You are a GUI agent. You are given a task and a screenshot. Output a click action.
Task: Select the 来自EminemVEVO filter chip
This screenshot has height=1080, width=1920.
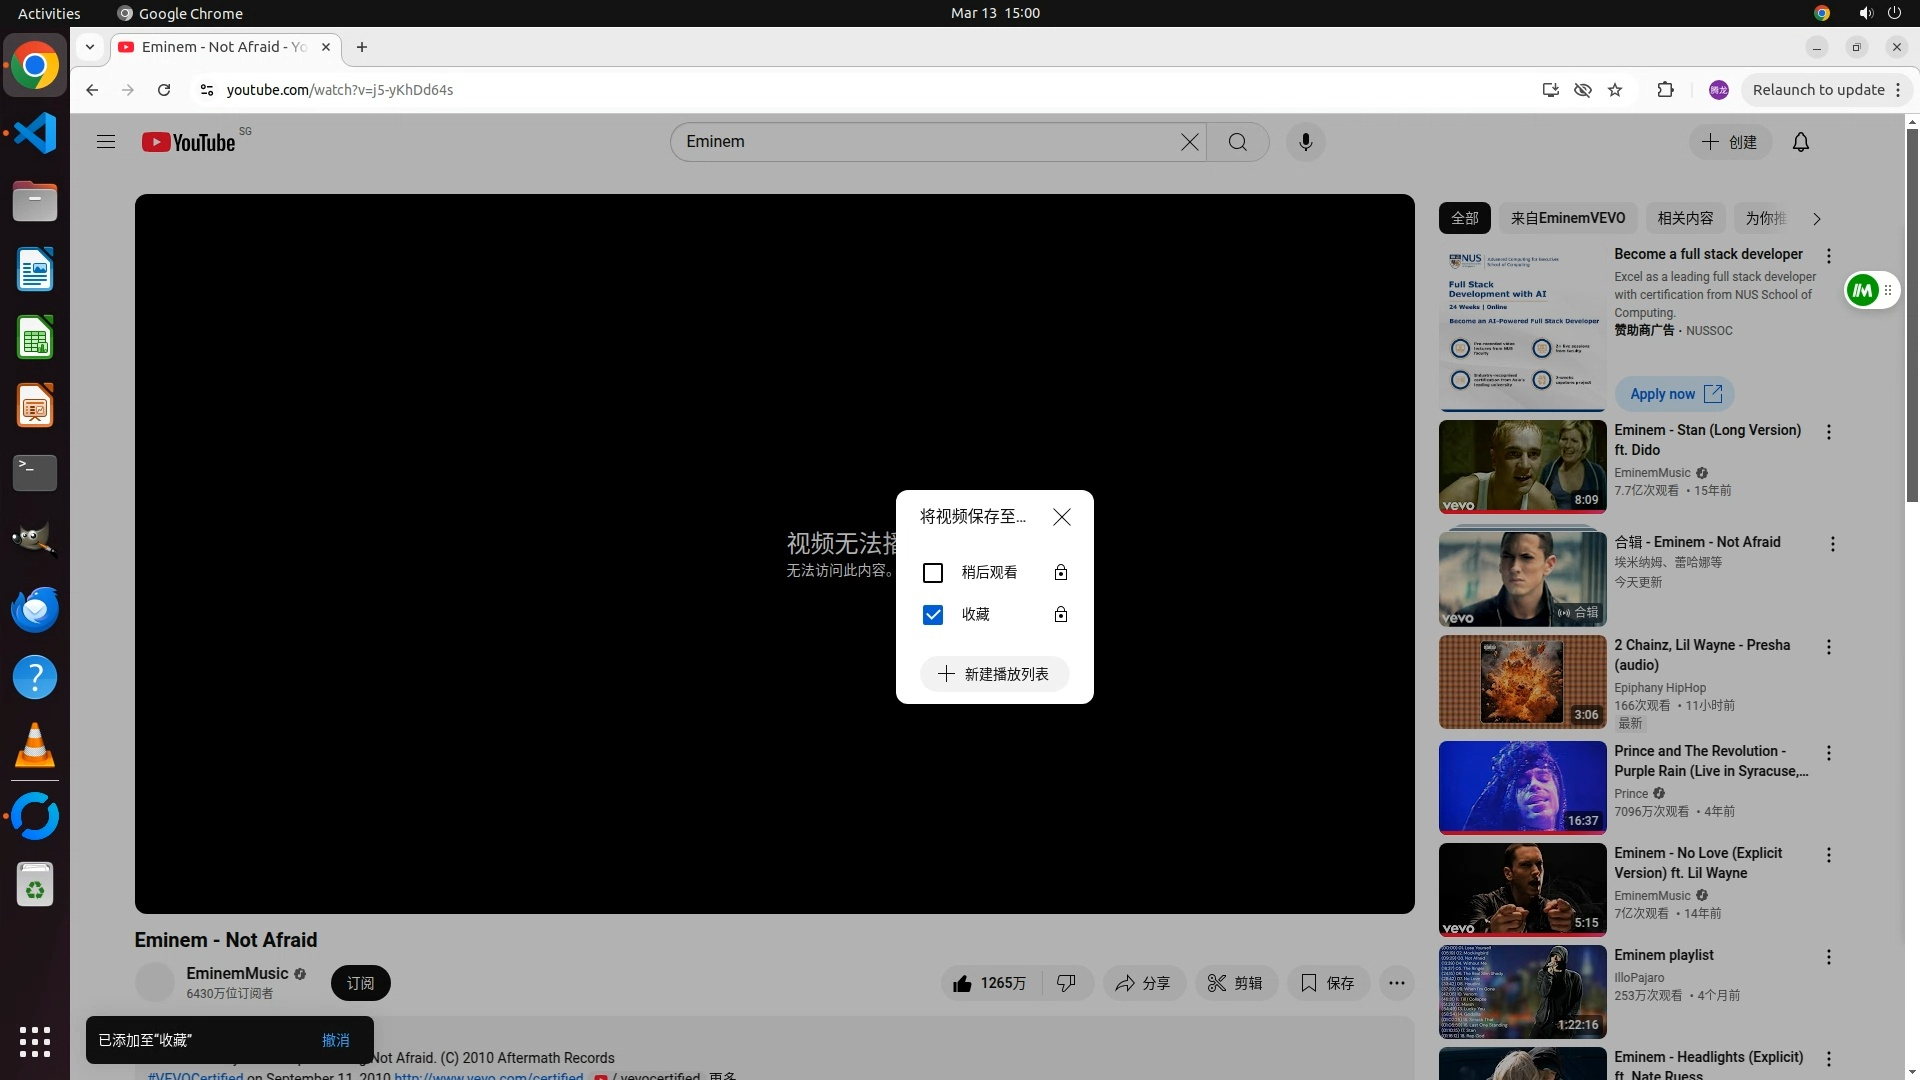1567,218
